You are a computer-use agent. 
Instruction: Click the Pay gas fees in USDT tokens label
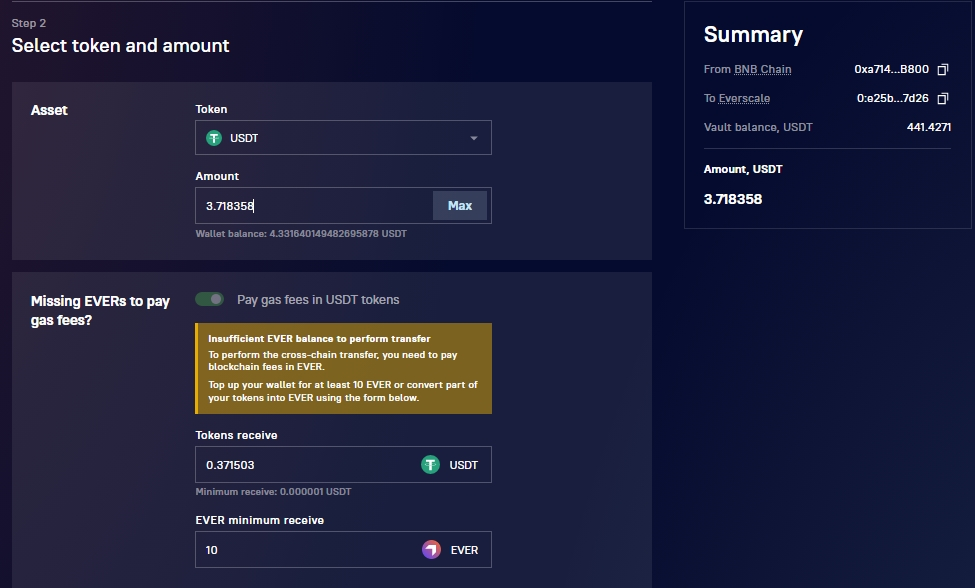pyautogui.click(x=318, y=300)
